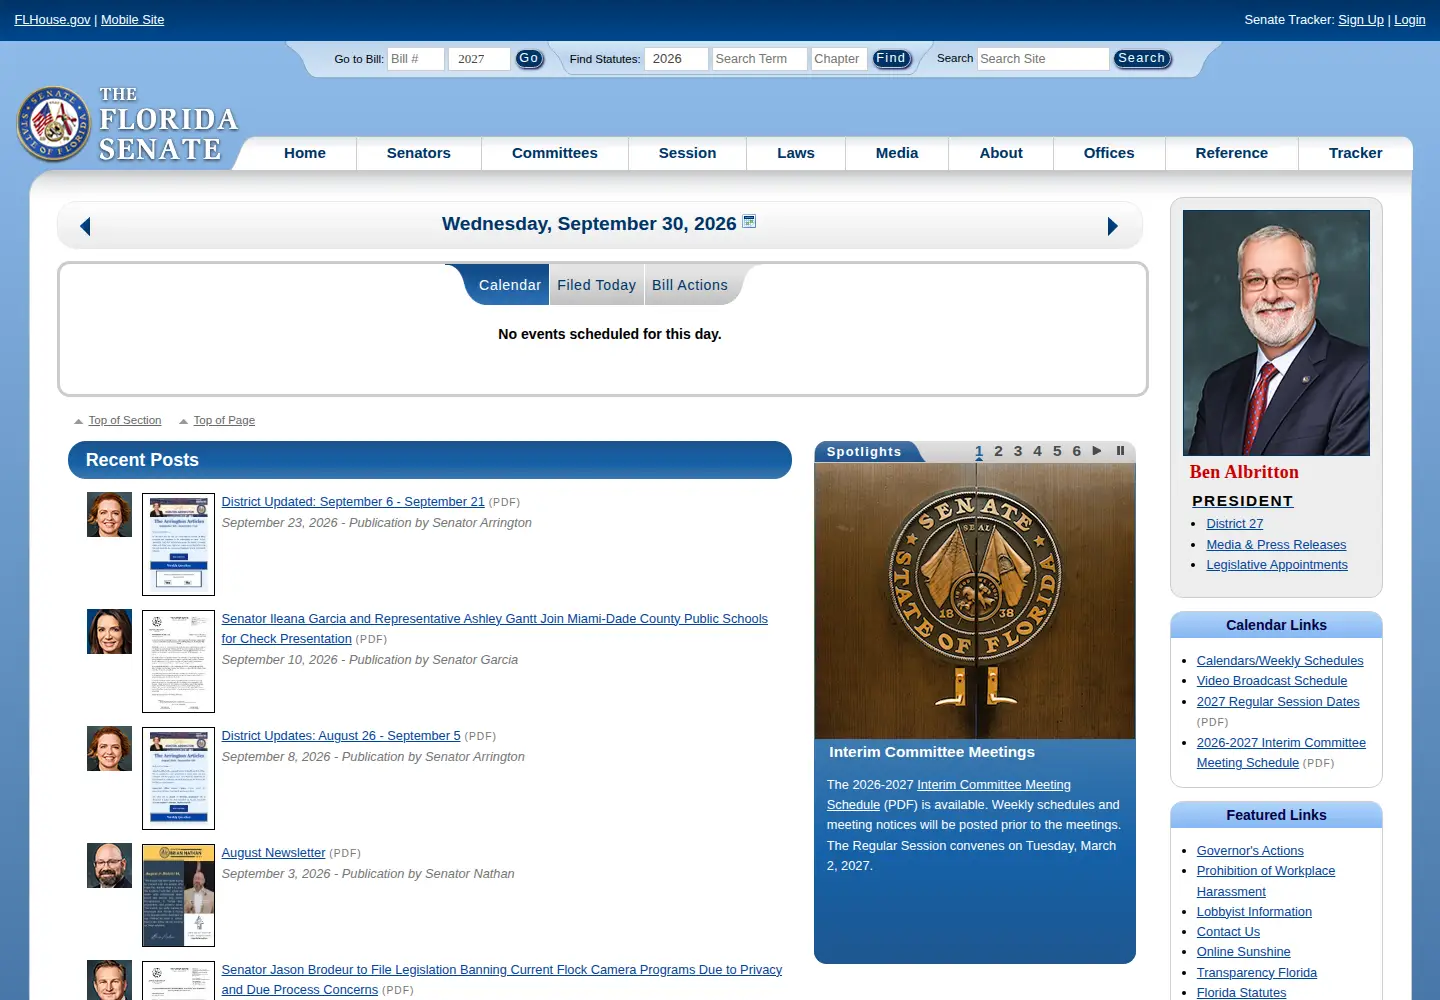Screen dimensions: 1440x1000
Task: Click the Find statutes button
Action: tap(891, 59)
